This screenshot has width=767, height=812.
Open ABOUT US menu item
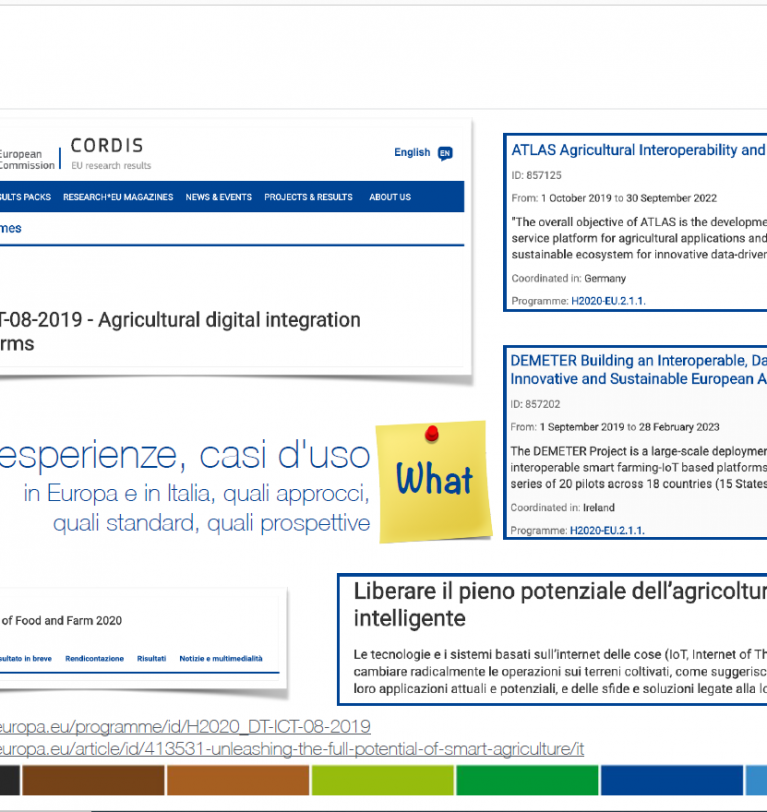tap(390, 197)
